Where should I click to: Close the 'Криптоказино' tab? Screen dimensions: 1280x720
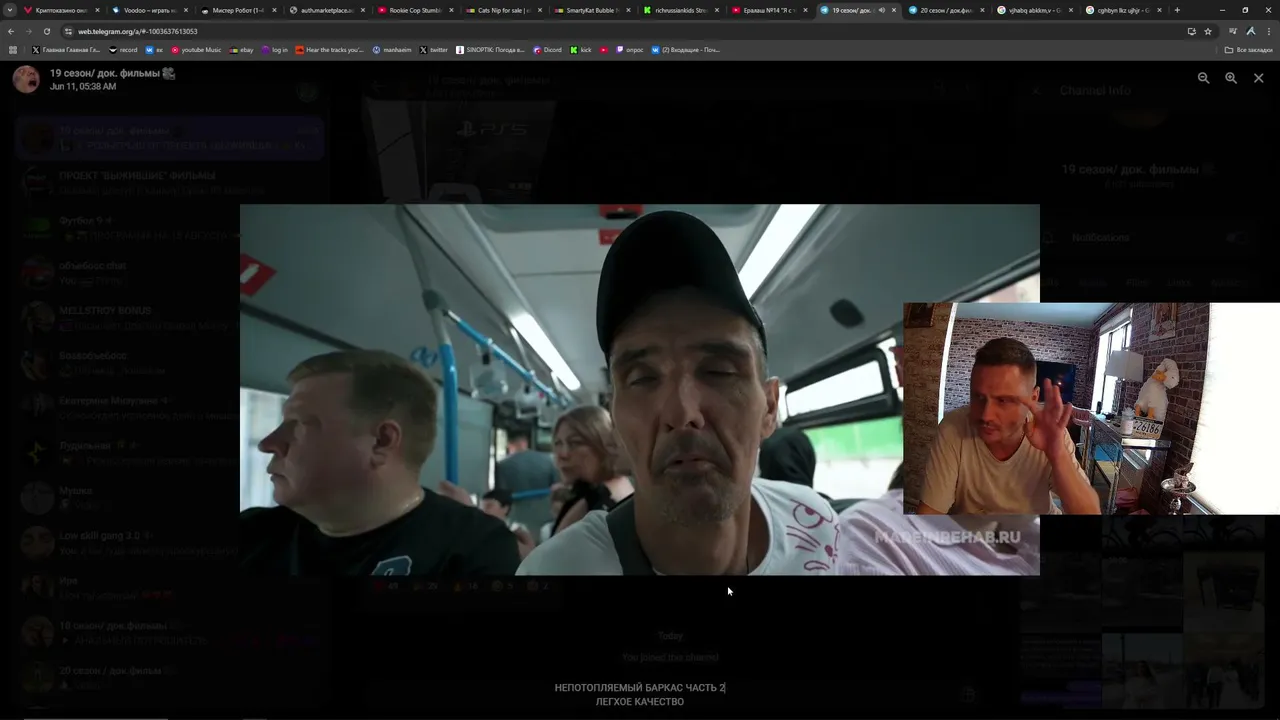97,10
